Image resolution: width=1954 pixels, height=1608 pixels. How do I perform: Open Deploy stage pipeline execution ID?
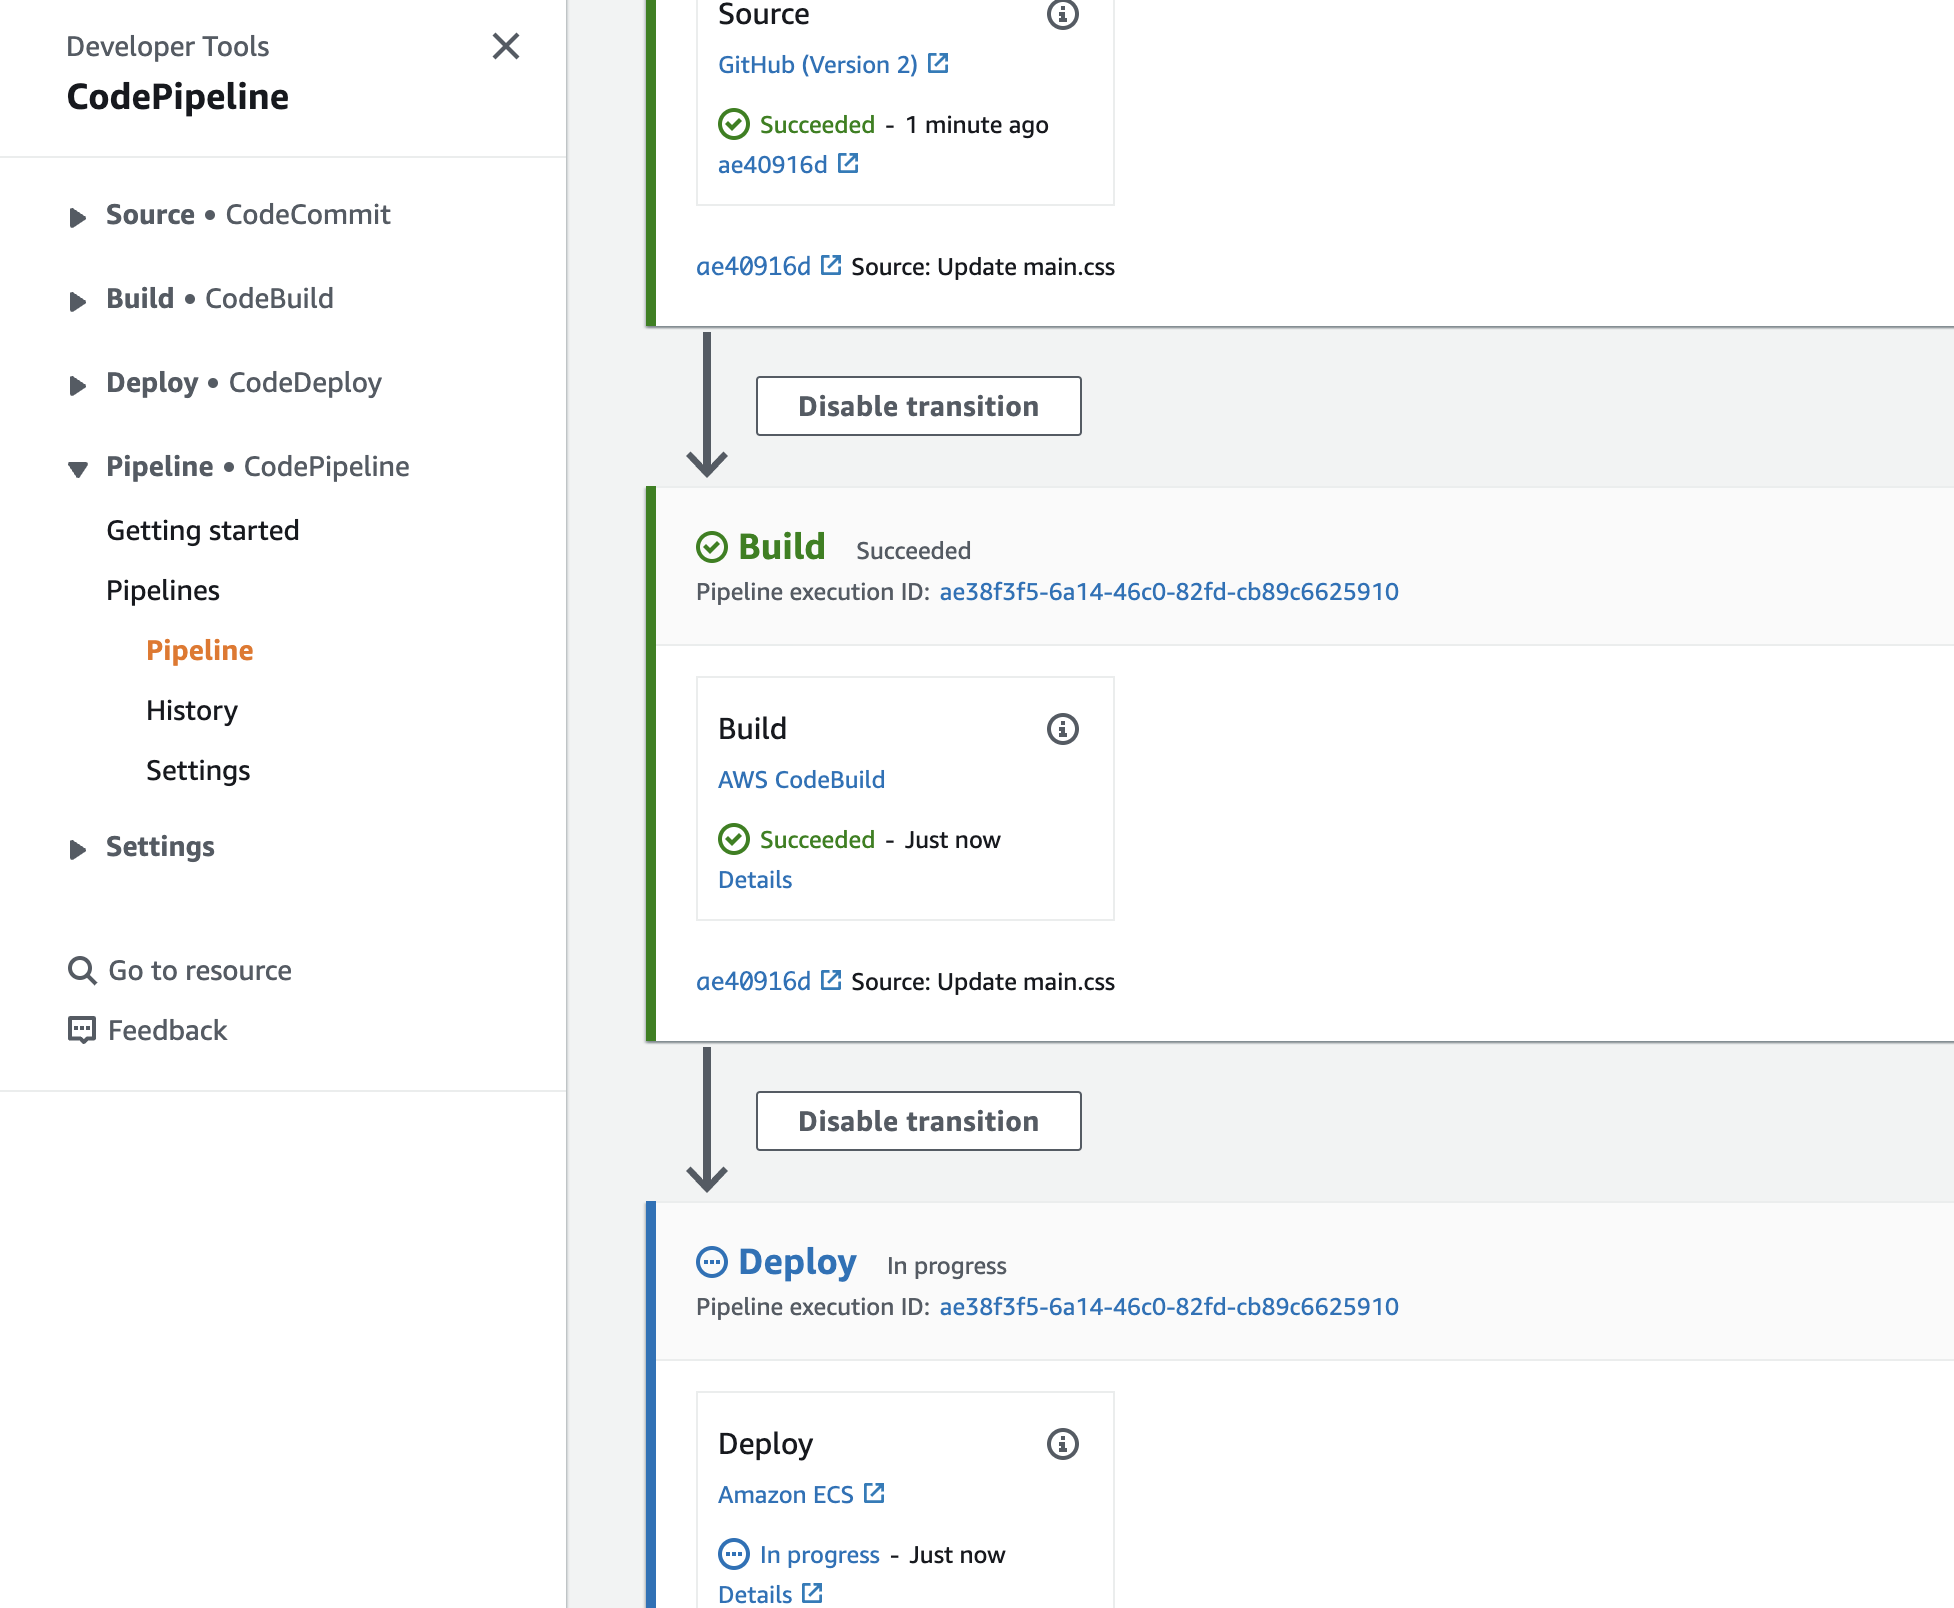pyautogui.click(x=1169, y=1306)
